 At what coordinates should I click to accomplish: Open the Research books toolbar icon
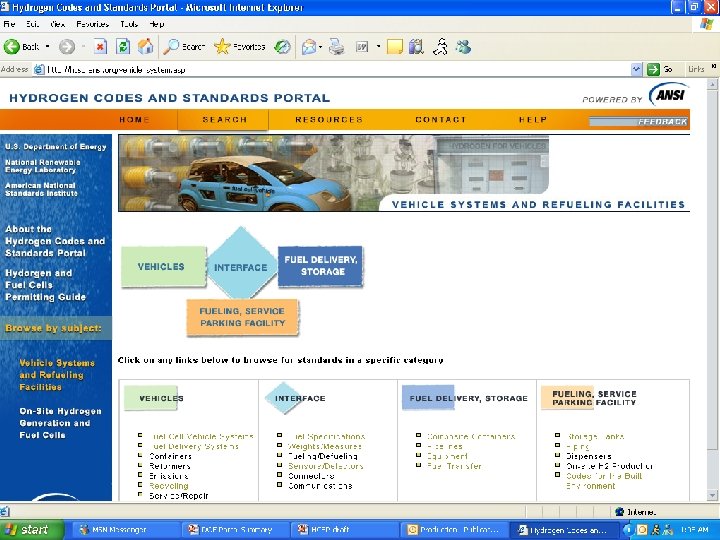416,46
